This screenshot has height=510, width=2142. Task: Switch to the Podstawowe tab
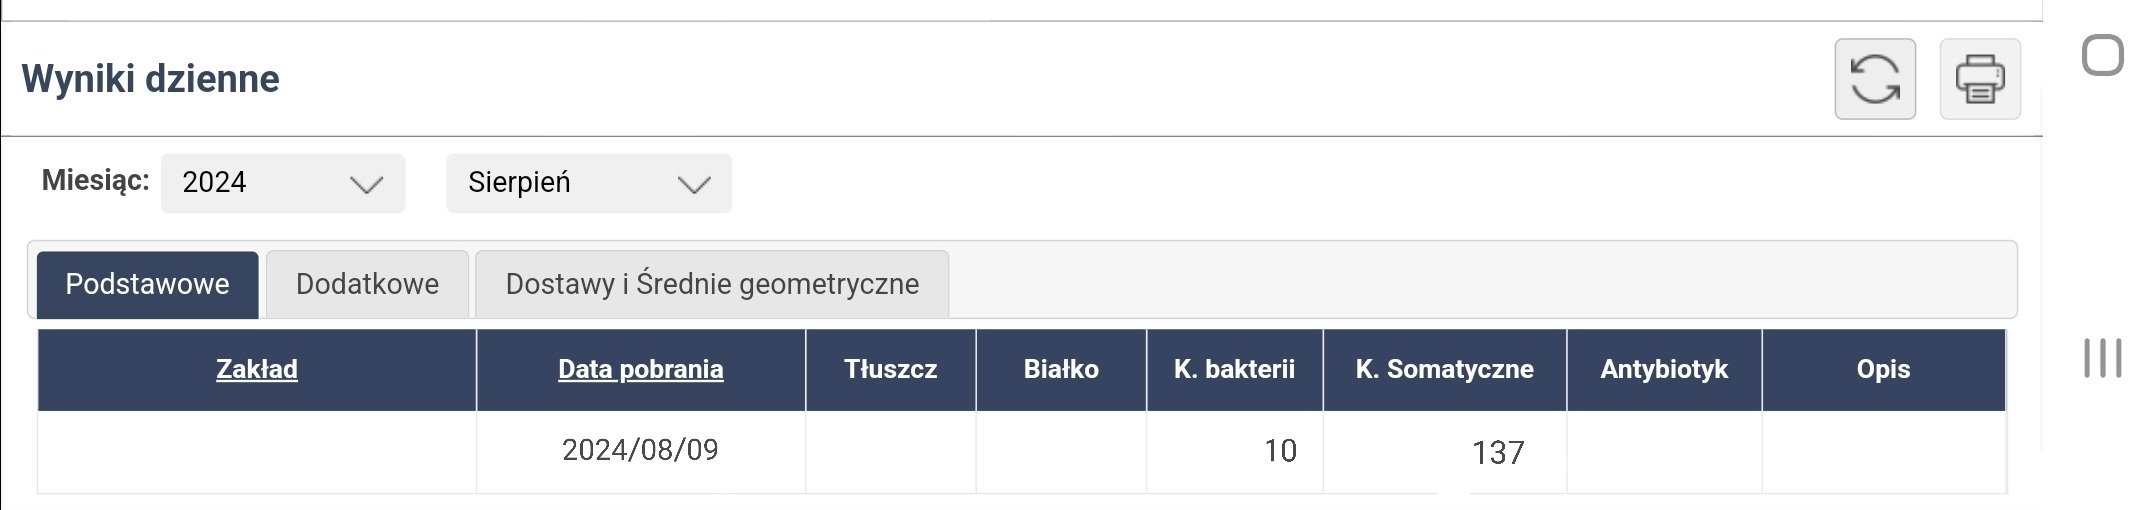click(147, 284)
